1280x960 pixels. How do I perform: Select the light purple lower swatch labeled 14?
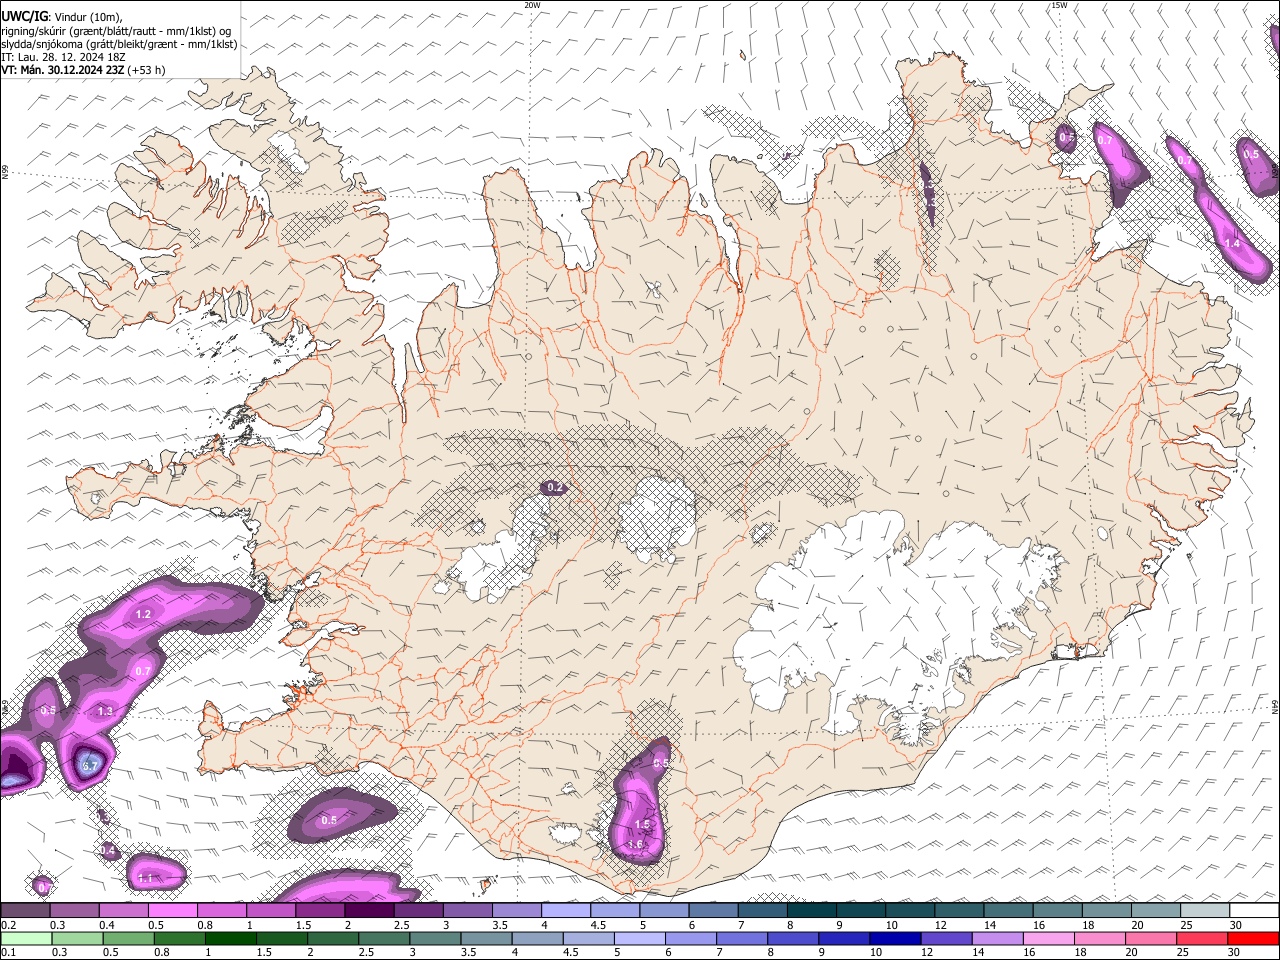[x=997, y=938]
